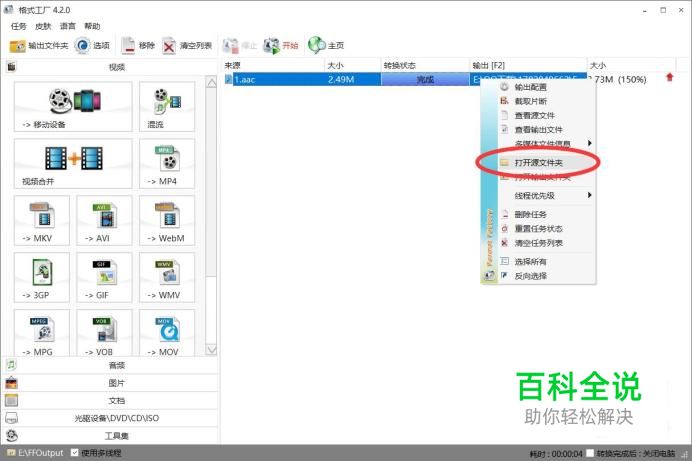Choose the convert to VOB tile
This screenshot has height=461, width=692.
click(x=104, y=333)
